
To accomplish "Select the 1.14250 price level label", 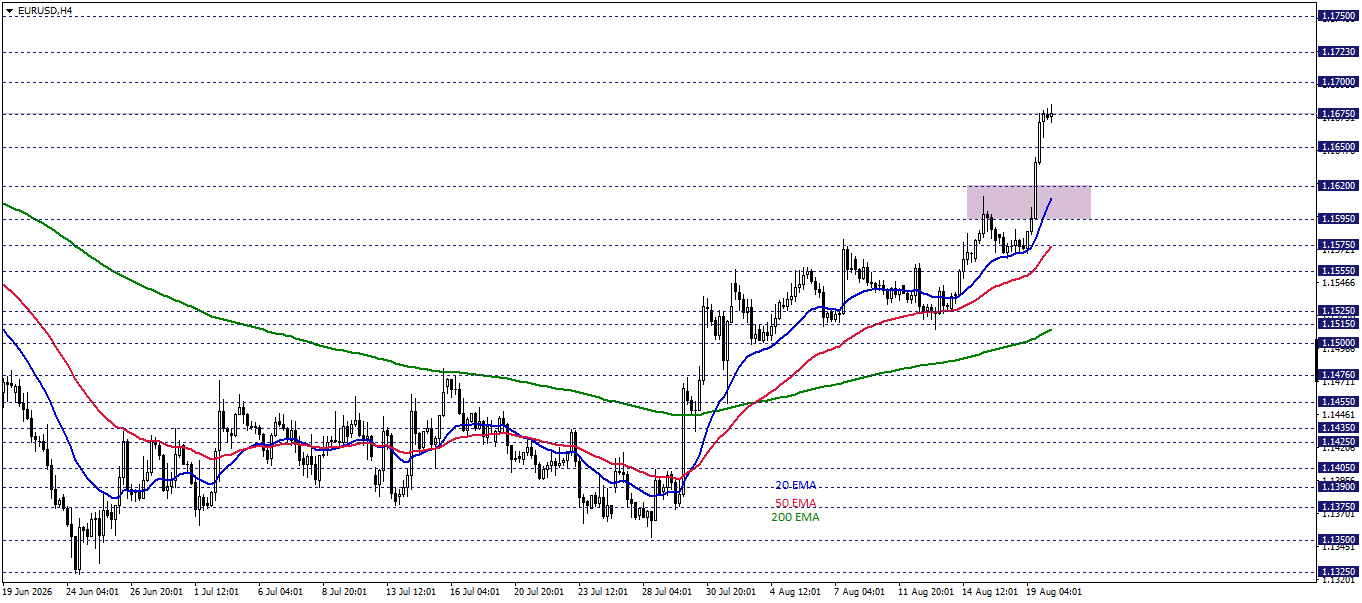I will (x=1338, y=441).
